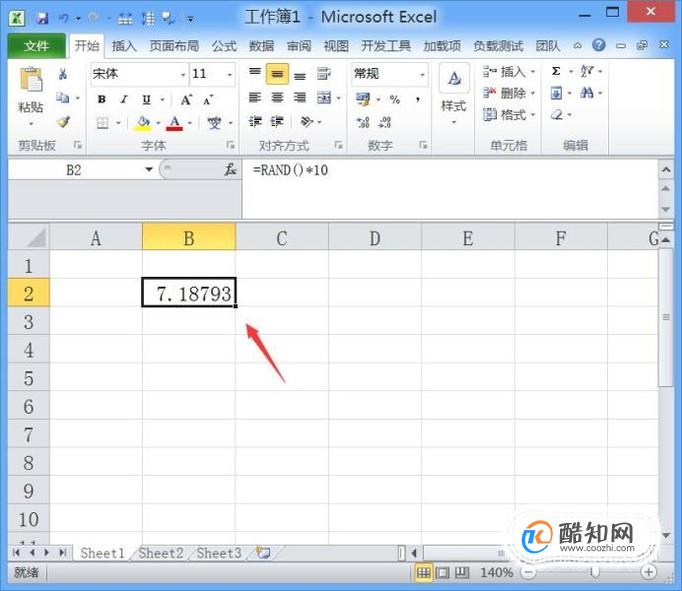Increase decimal places
The height and width of the screenshot is (591, 682).
tap(363, 123)
